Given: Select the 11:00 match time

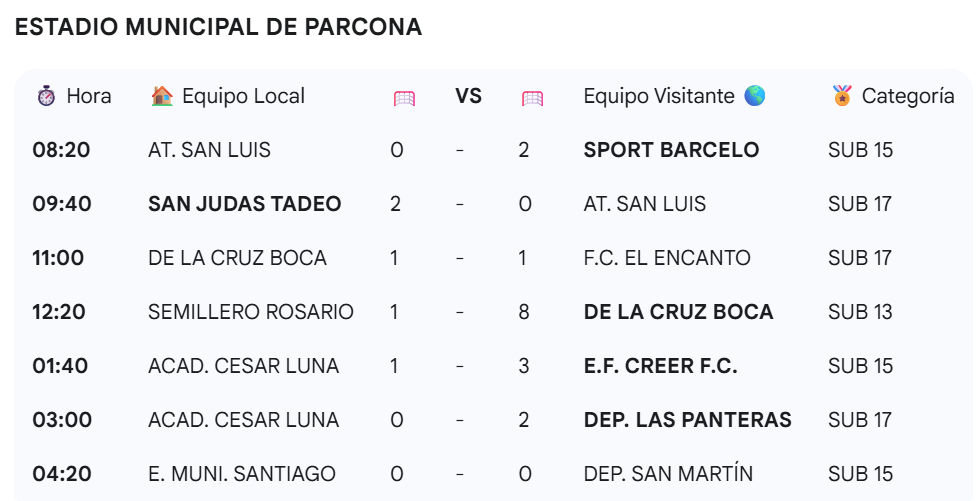Looking at the screenshot, I should click(58, 258).
